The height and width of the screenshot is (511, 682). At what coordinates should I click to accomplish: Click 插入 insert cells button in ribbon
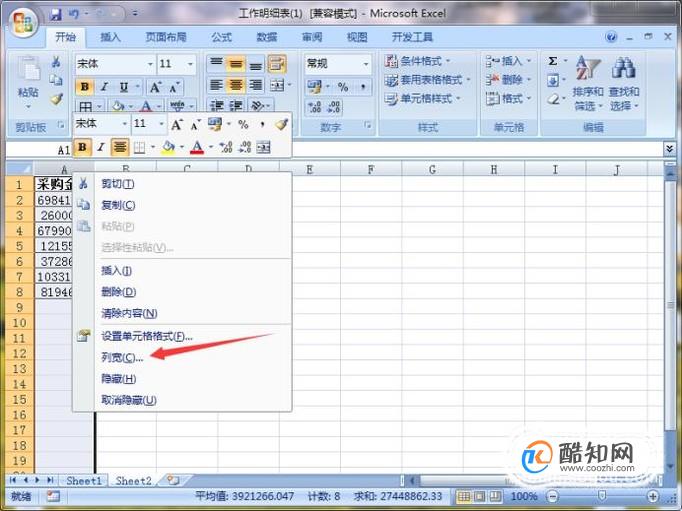point(508,61)
